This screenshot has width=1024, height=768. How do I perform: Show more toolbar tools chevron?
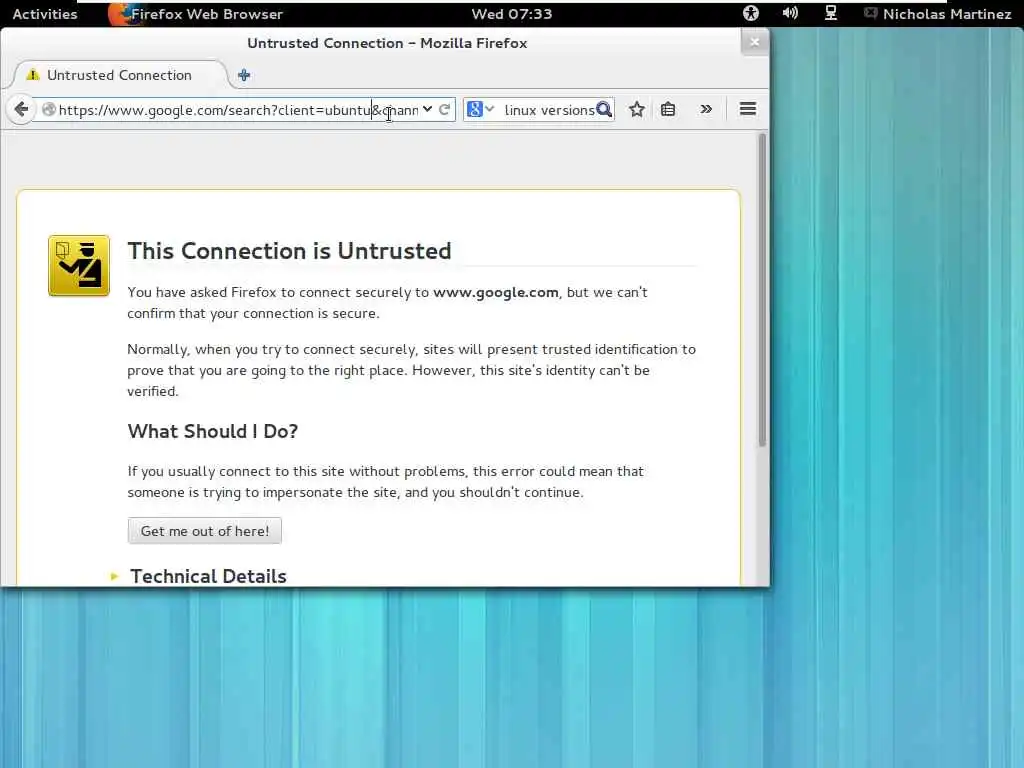point(706,109)
